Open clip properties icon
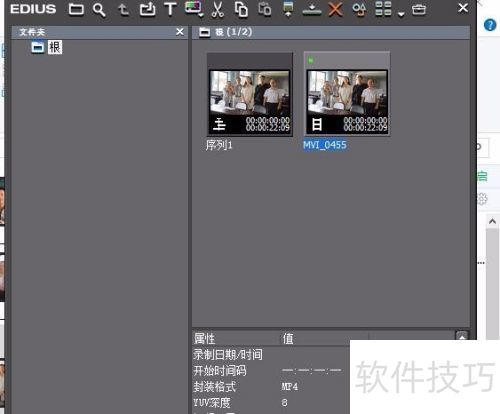 tap(359, 9)
